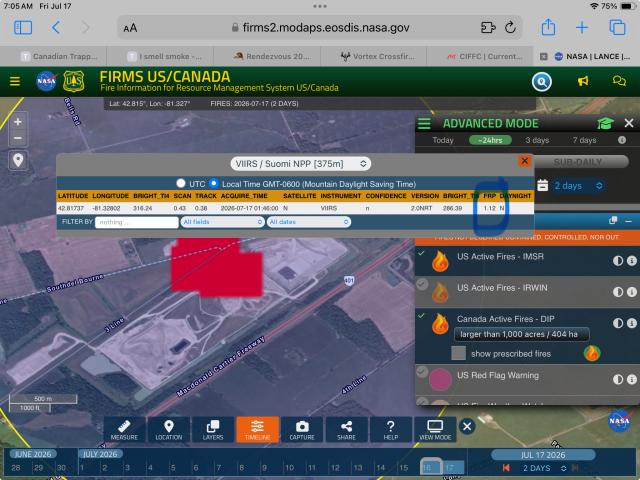Open the Capture camera tool
This screenshot has height=480, width=640.
click(302, 429)
